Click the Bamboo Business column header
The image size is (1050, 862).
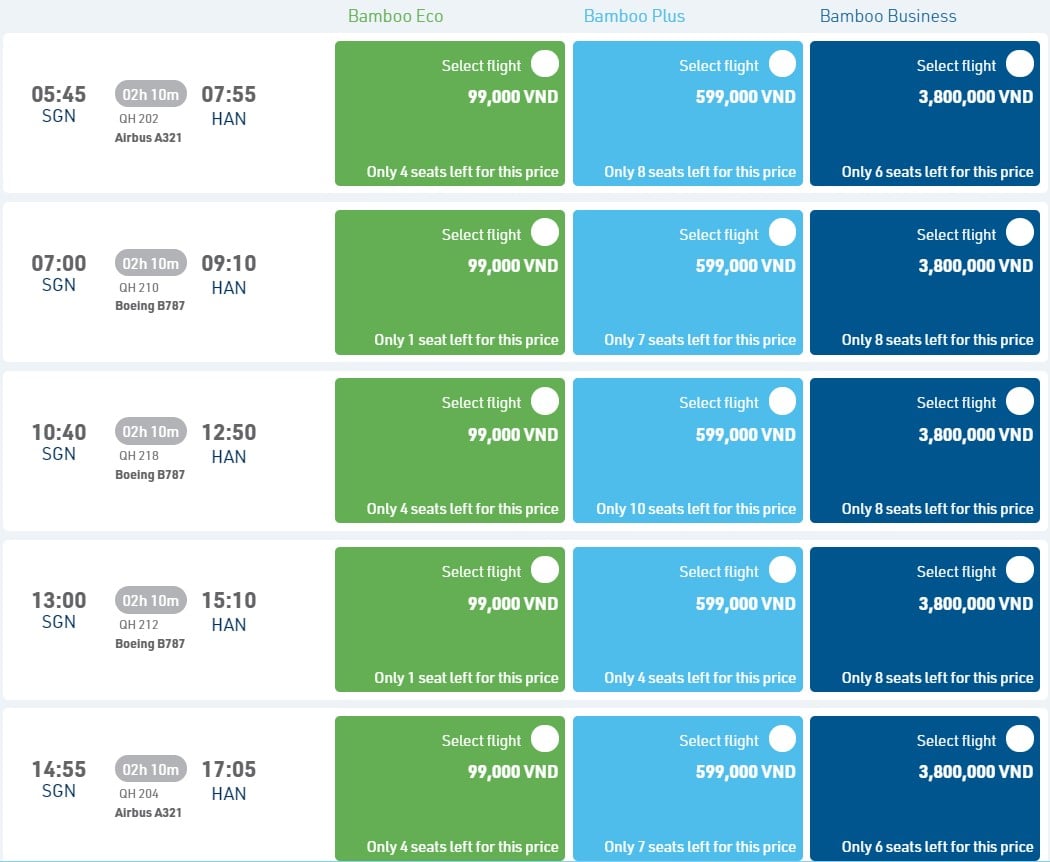tap(888, 16)
